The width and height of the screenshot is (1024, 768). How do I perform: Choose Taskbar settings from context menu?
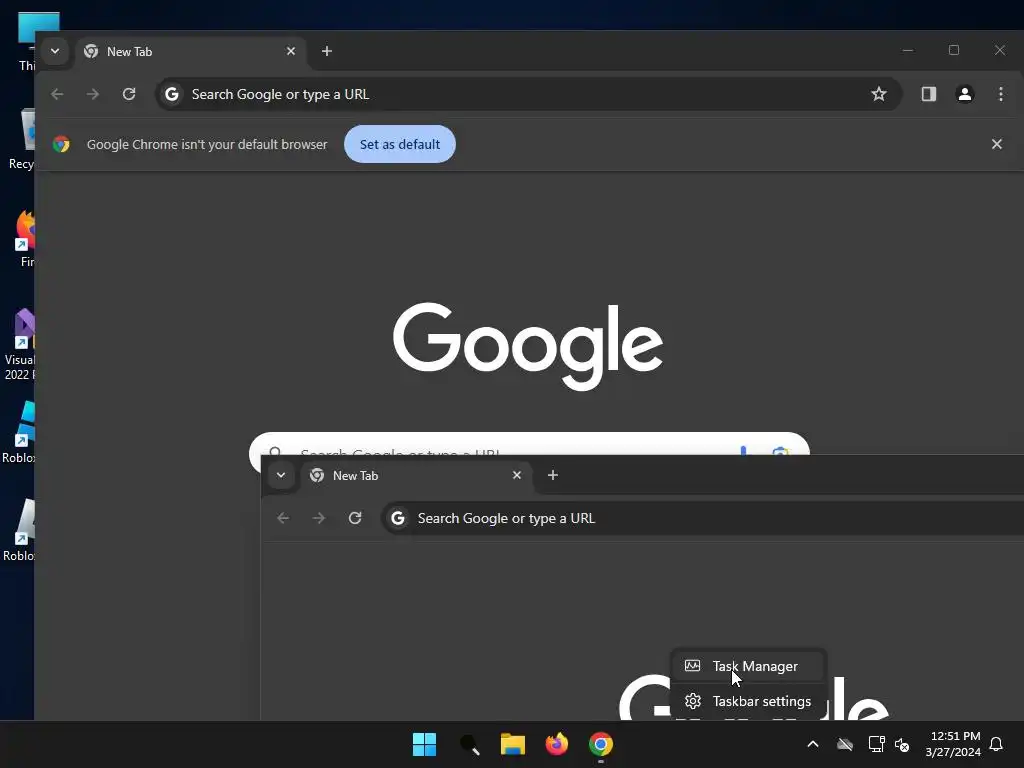coord(749,701)
